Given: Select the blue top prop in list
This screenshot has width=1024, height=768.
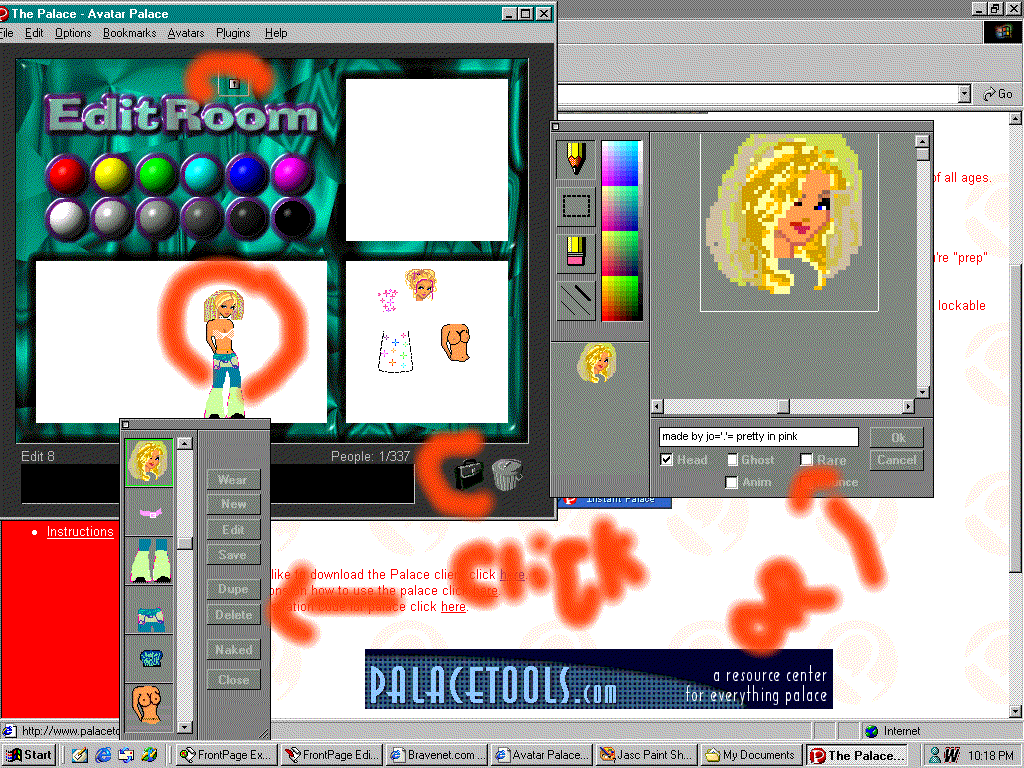Looking at the screenshot, I should pos(149,658).
